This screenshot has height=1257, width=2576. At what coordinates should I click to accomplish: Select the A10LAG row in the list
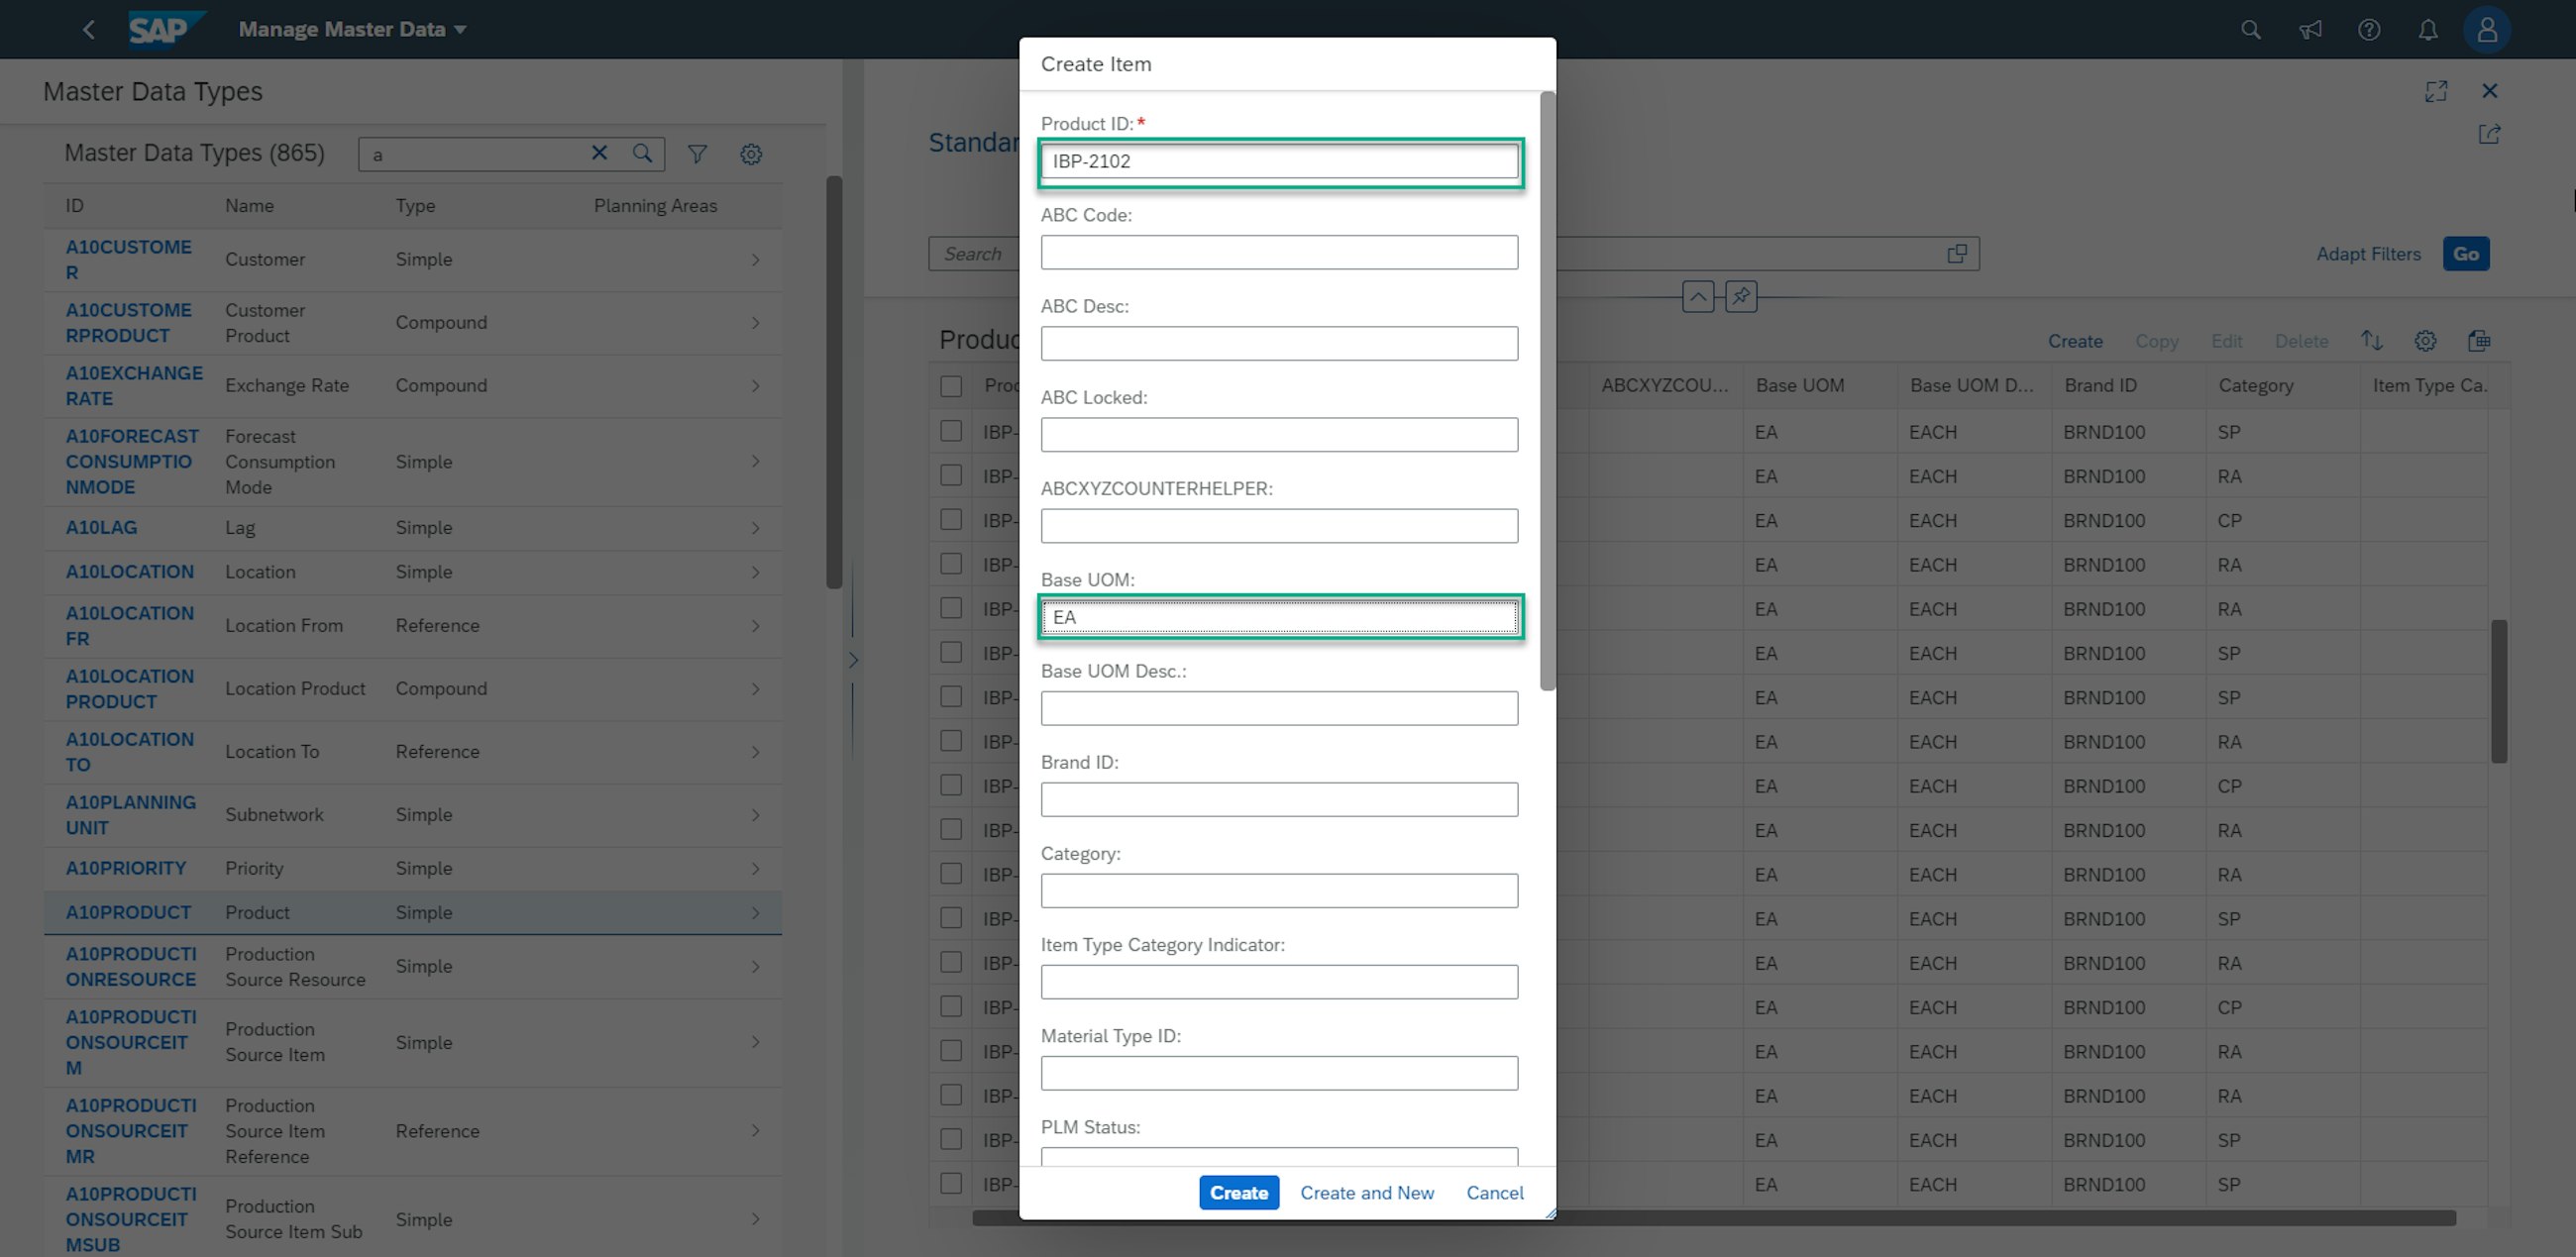pyautogui.click(x=100, y=527)
